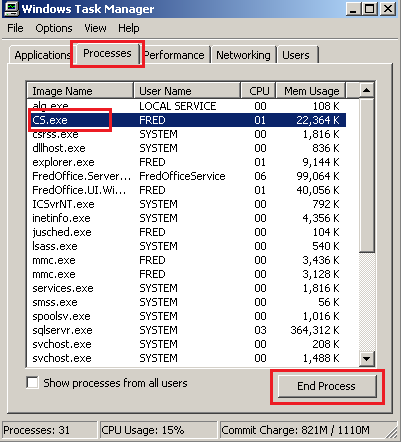
Task: Click the Task Manager title bar icon
Action: [x=11, y=9]
